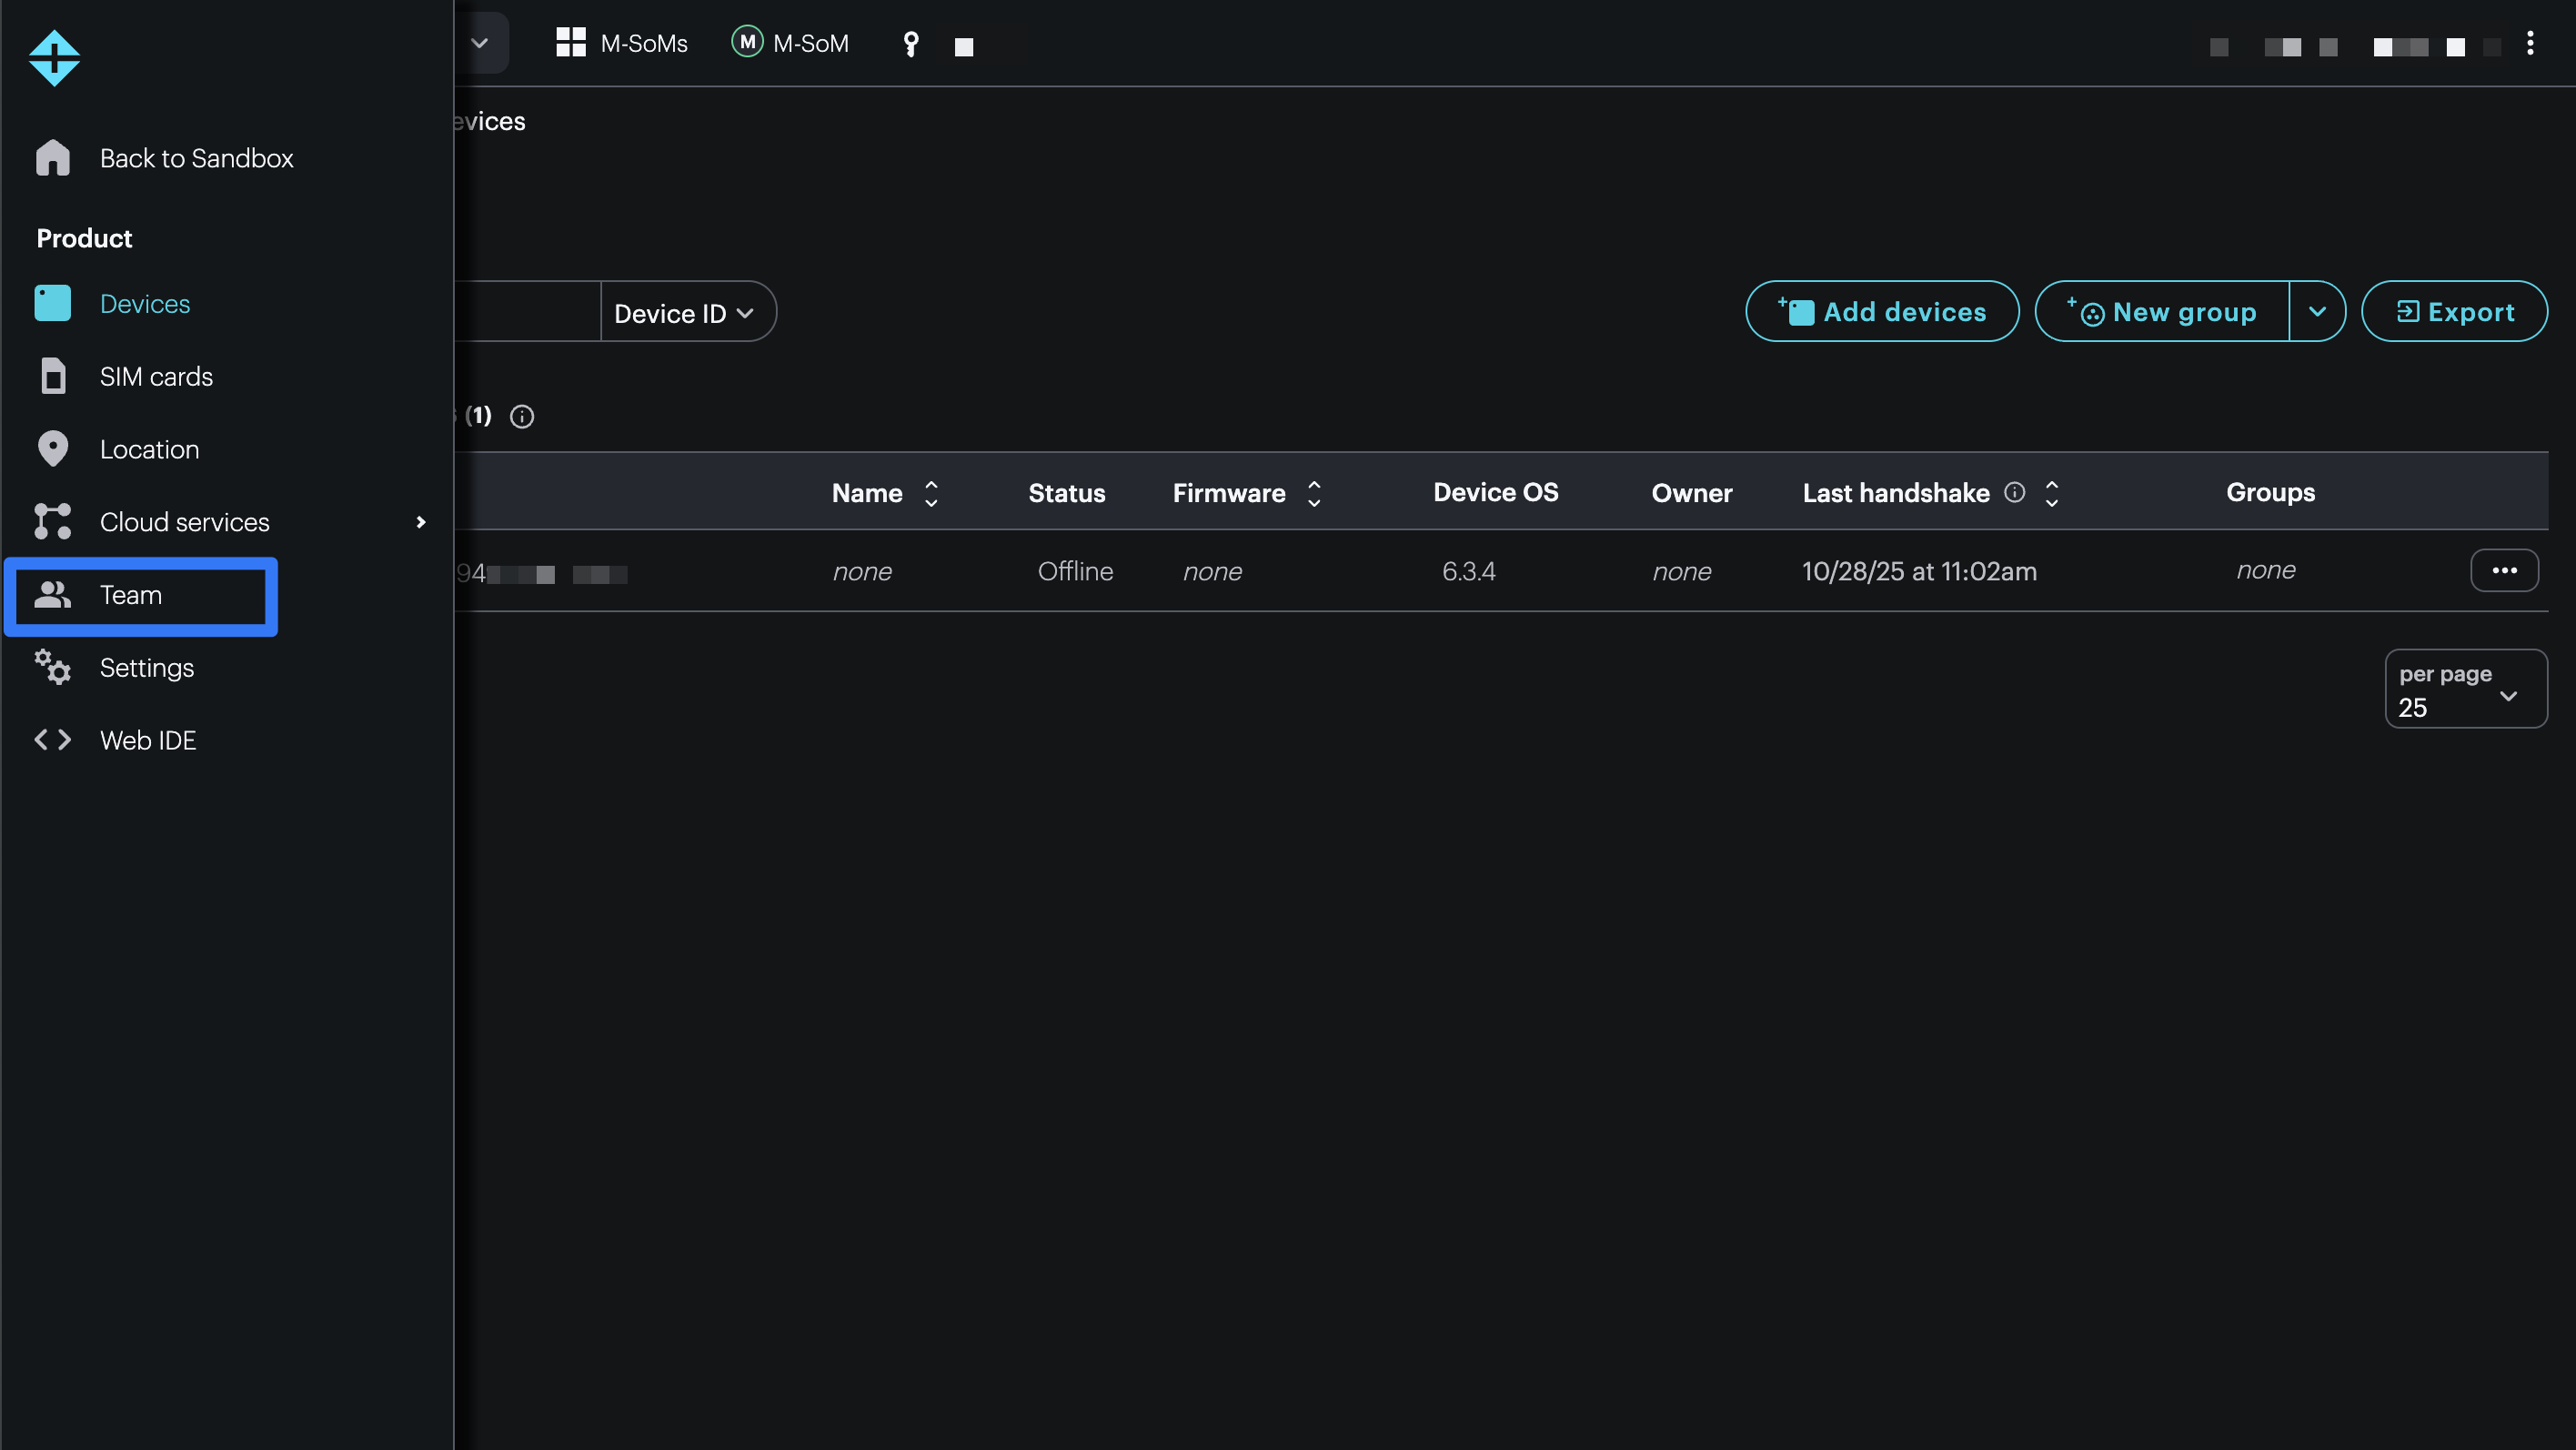
Task: Click the Add devices button
Action: 1881,312
